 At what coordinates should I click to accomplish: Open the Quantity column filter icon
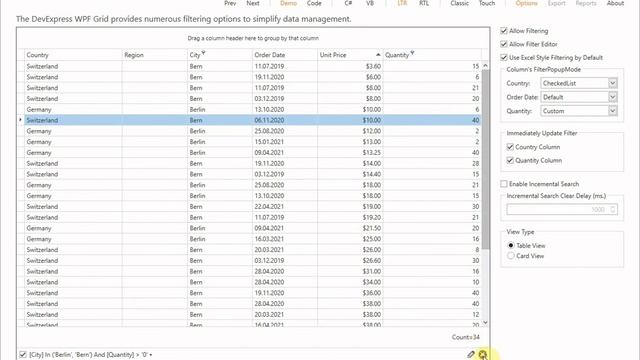[x=412, y=53]
